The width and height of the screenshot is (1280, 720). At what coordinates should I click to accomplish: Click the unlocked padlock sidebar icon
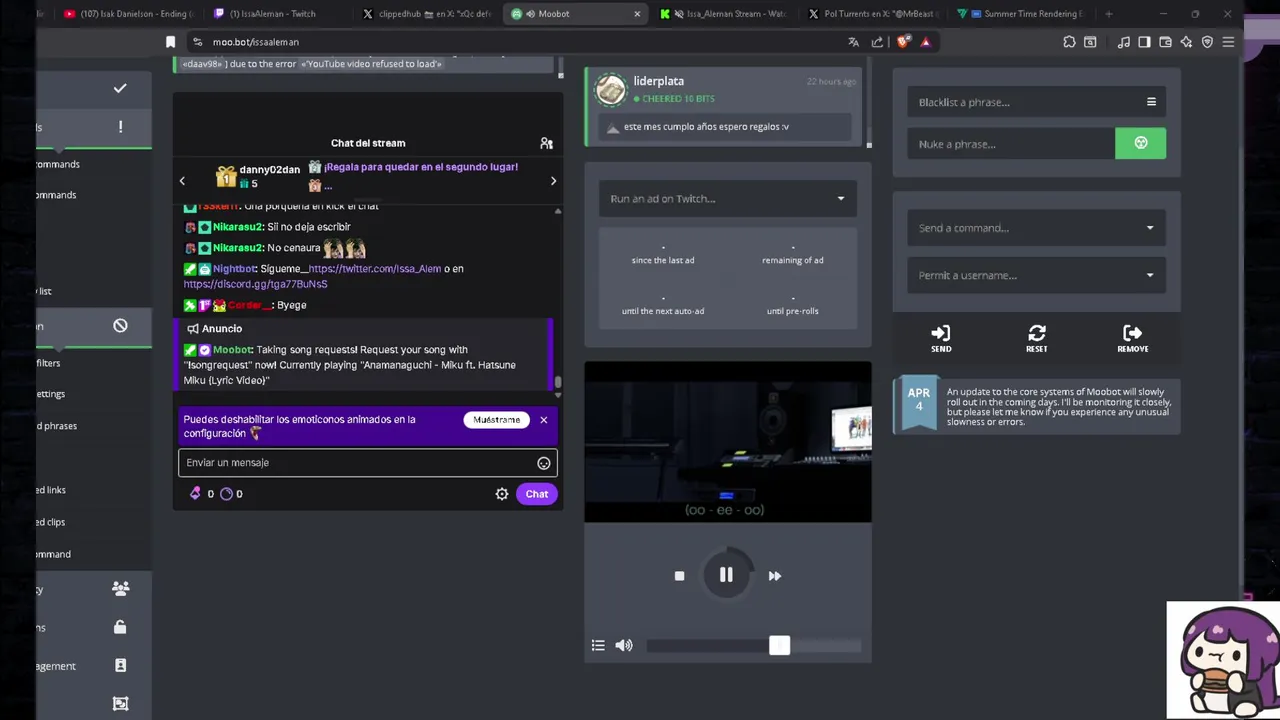click(x=120, y=627)
